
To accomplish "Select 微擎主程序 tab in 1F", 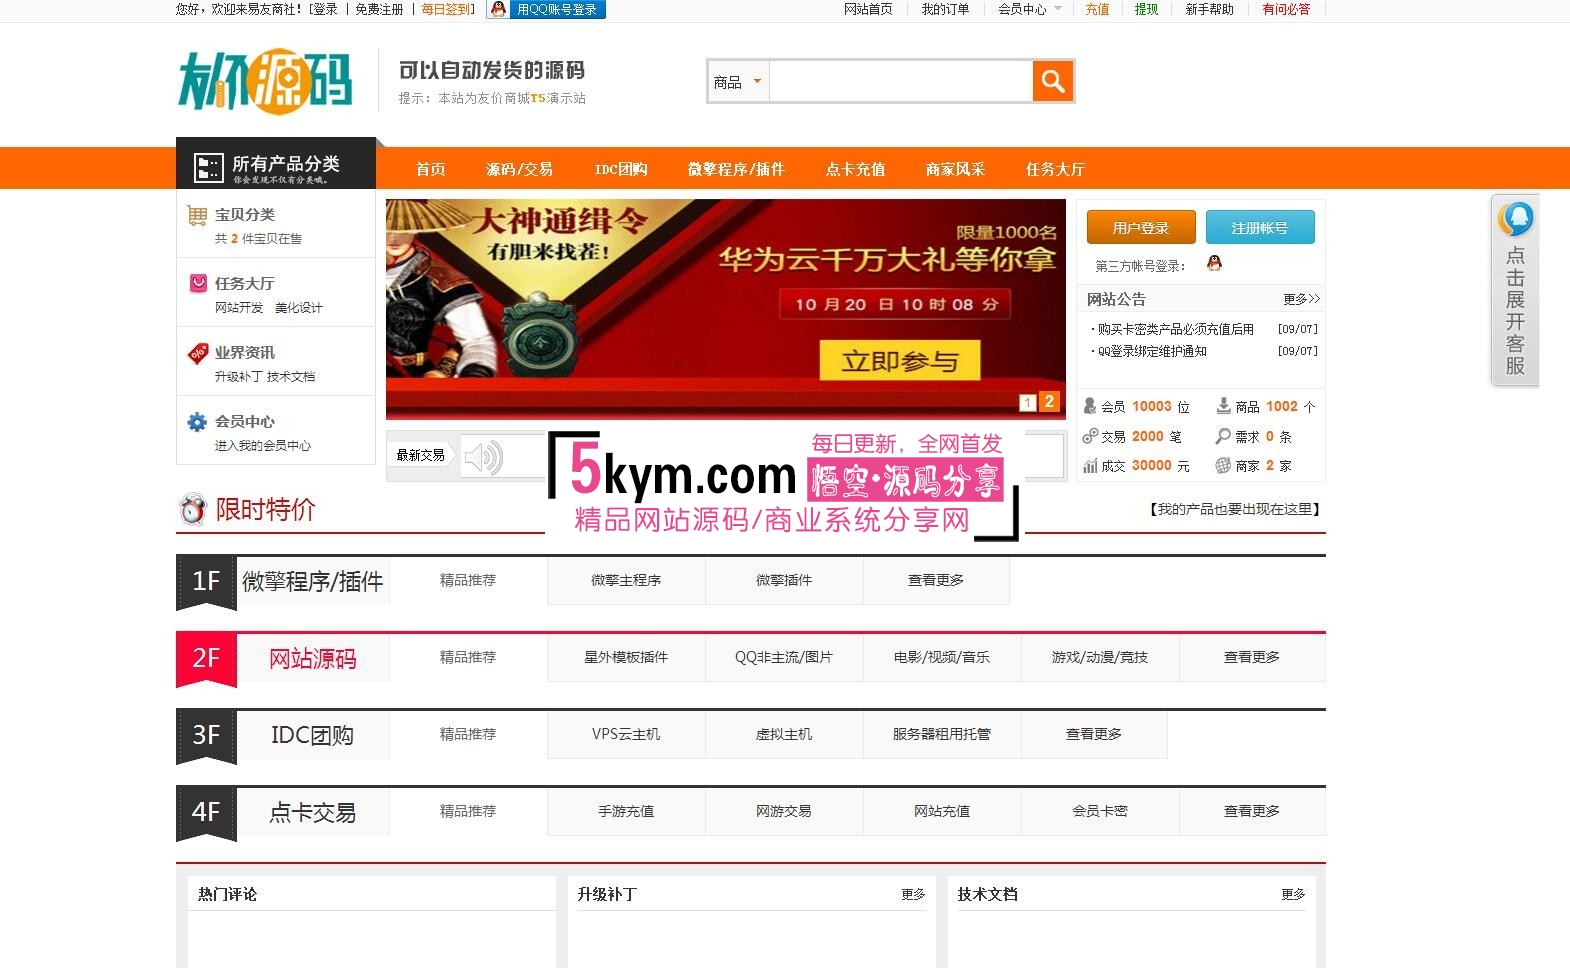I will click(626, 580).
